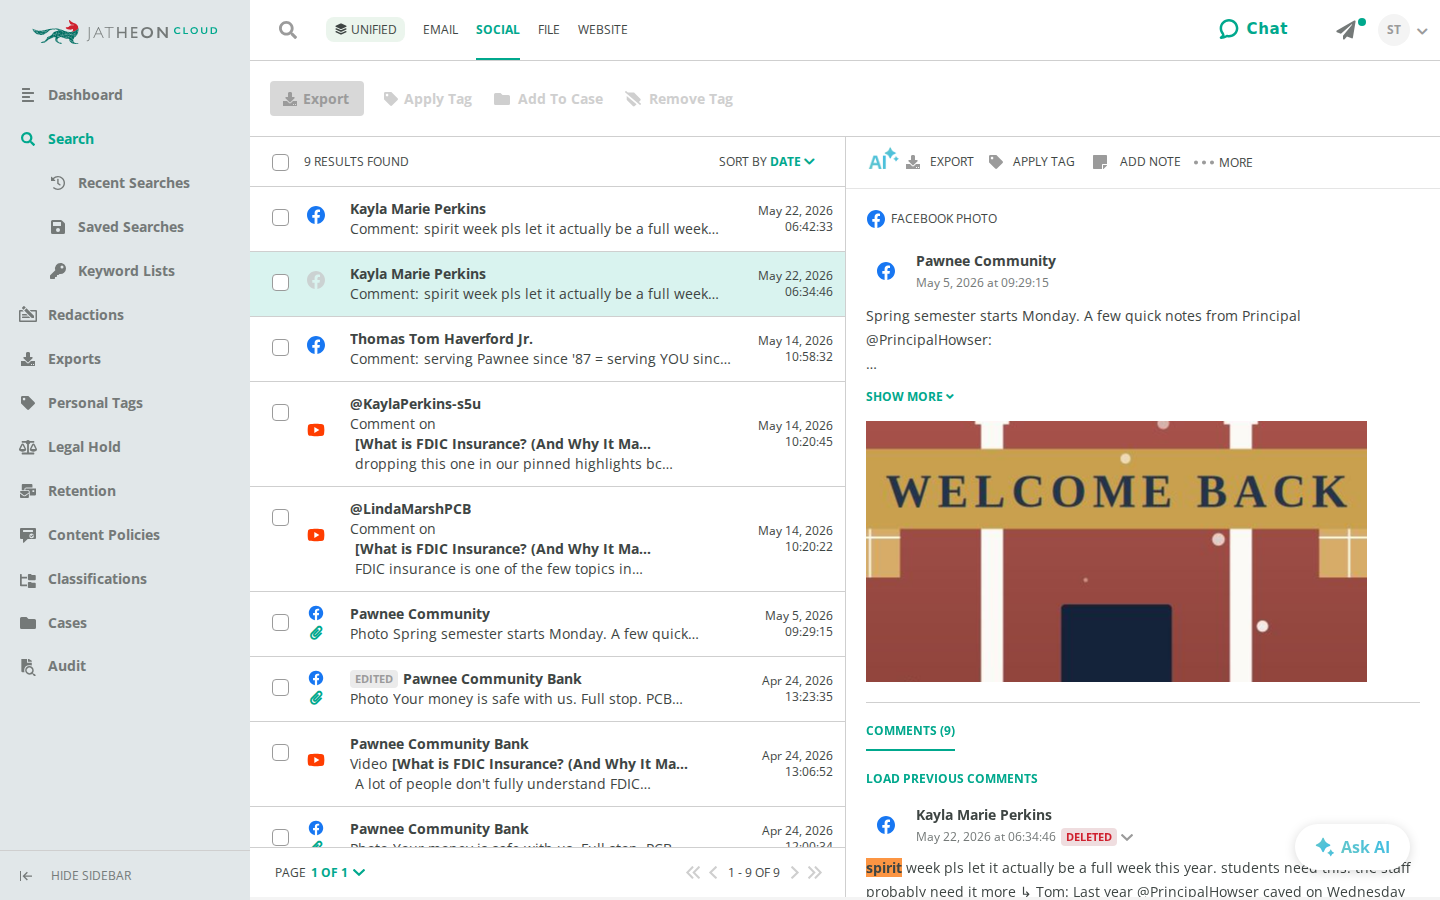Image resolution: width=1440 pixels, height=900 pixels.
Task: Switch to the Email tab
Action: point(440,30)
